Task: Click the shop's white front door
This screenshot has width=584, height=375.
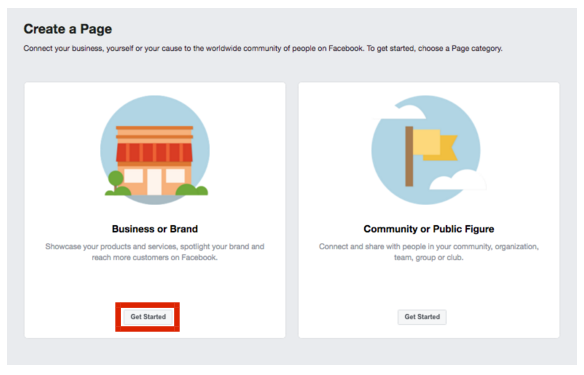Action: click(x=154, y=182)
